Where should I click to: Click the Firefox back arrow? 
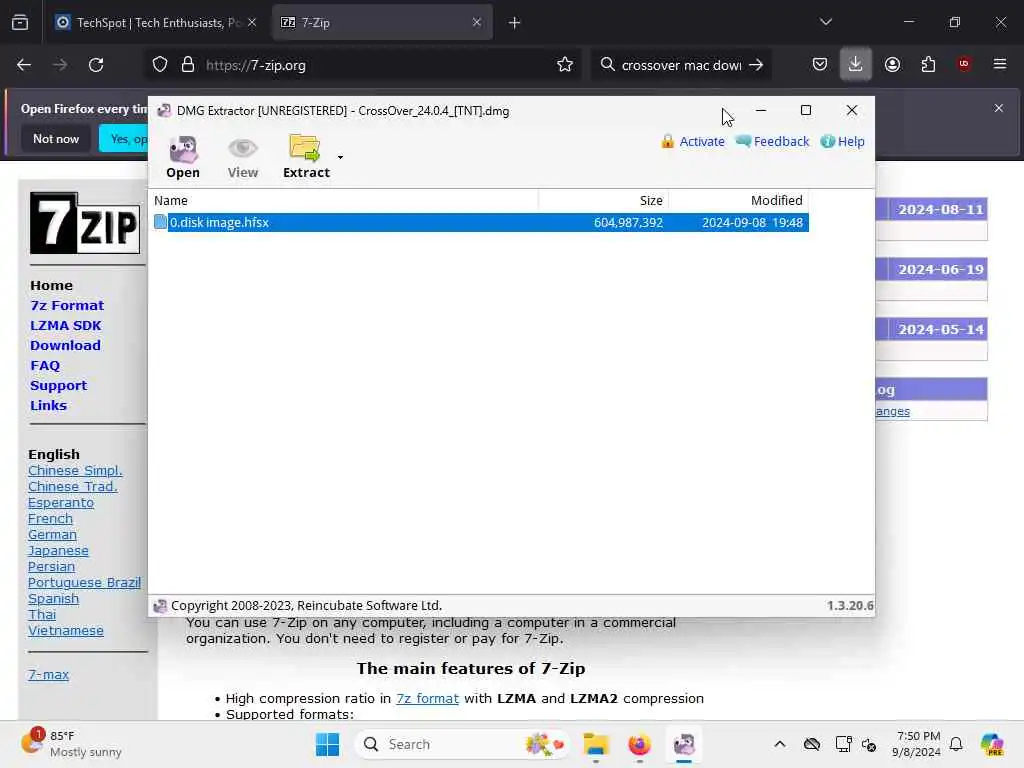[24, 65]
